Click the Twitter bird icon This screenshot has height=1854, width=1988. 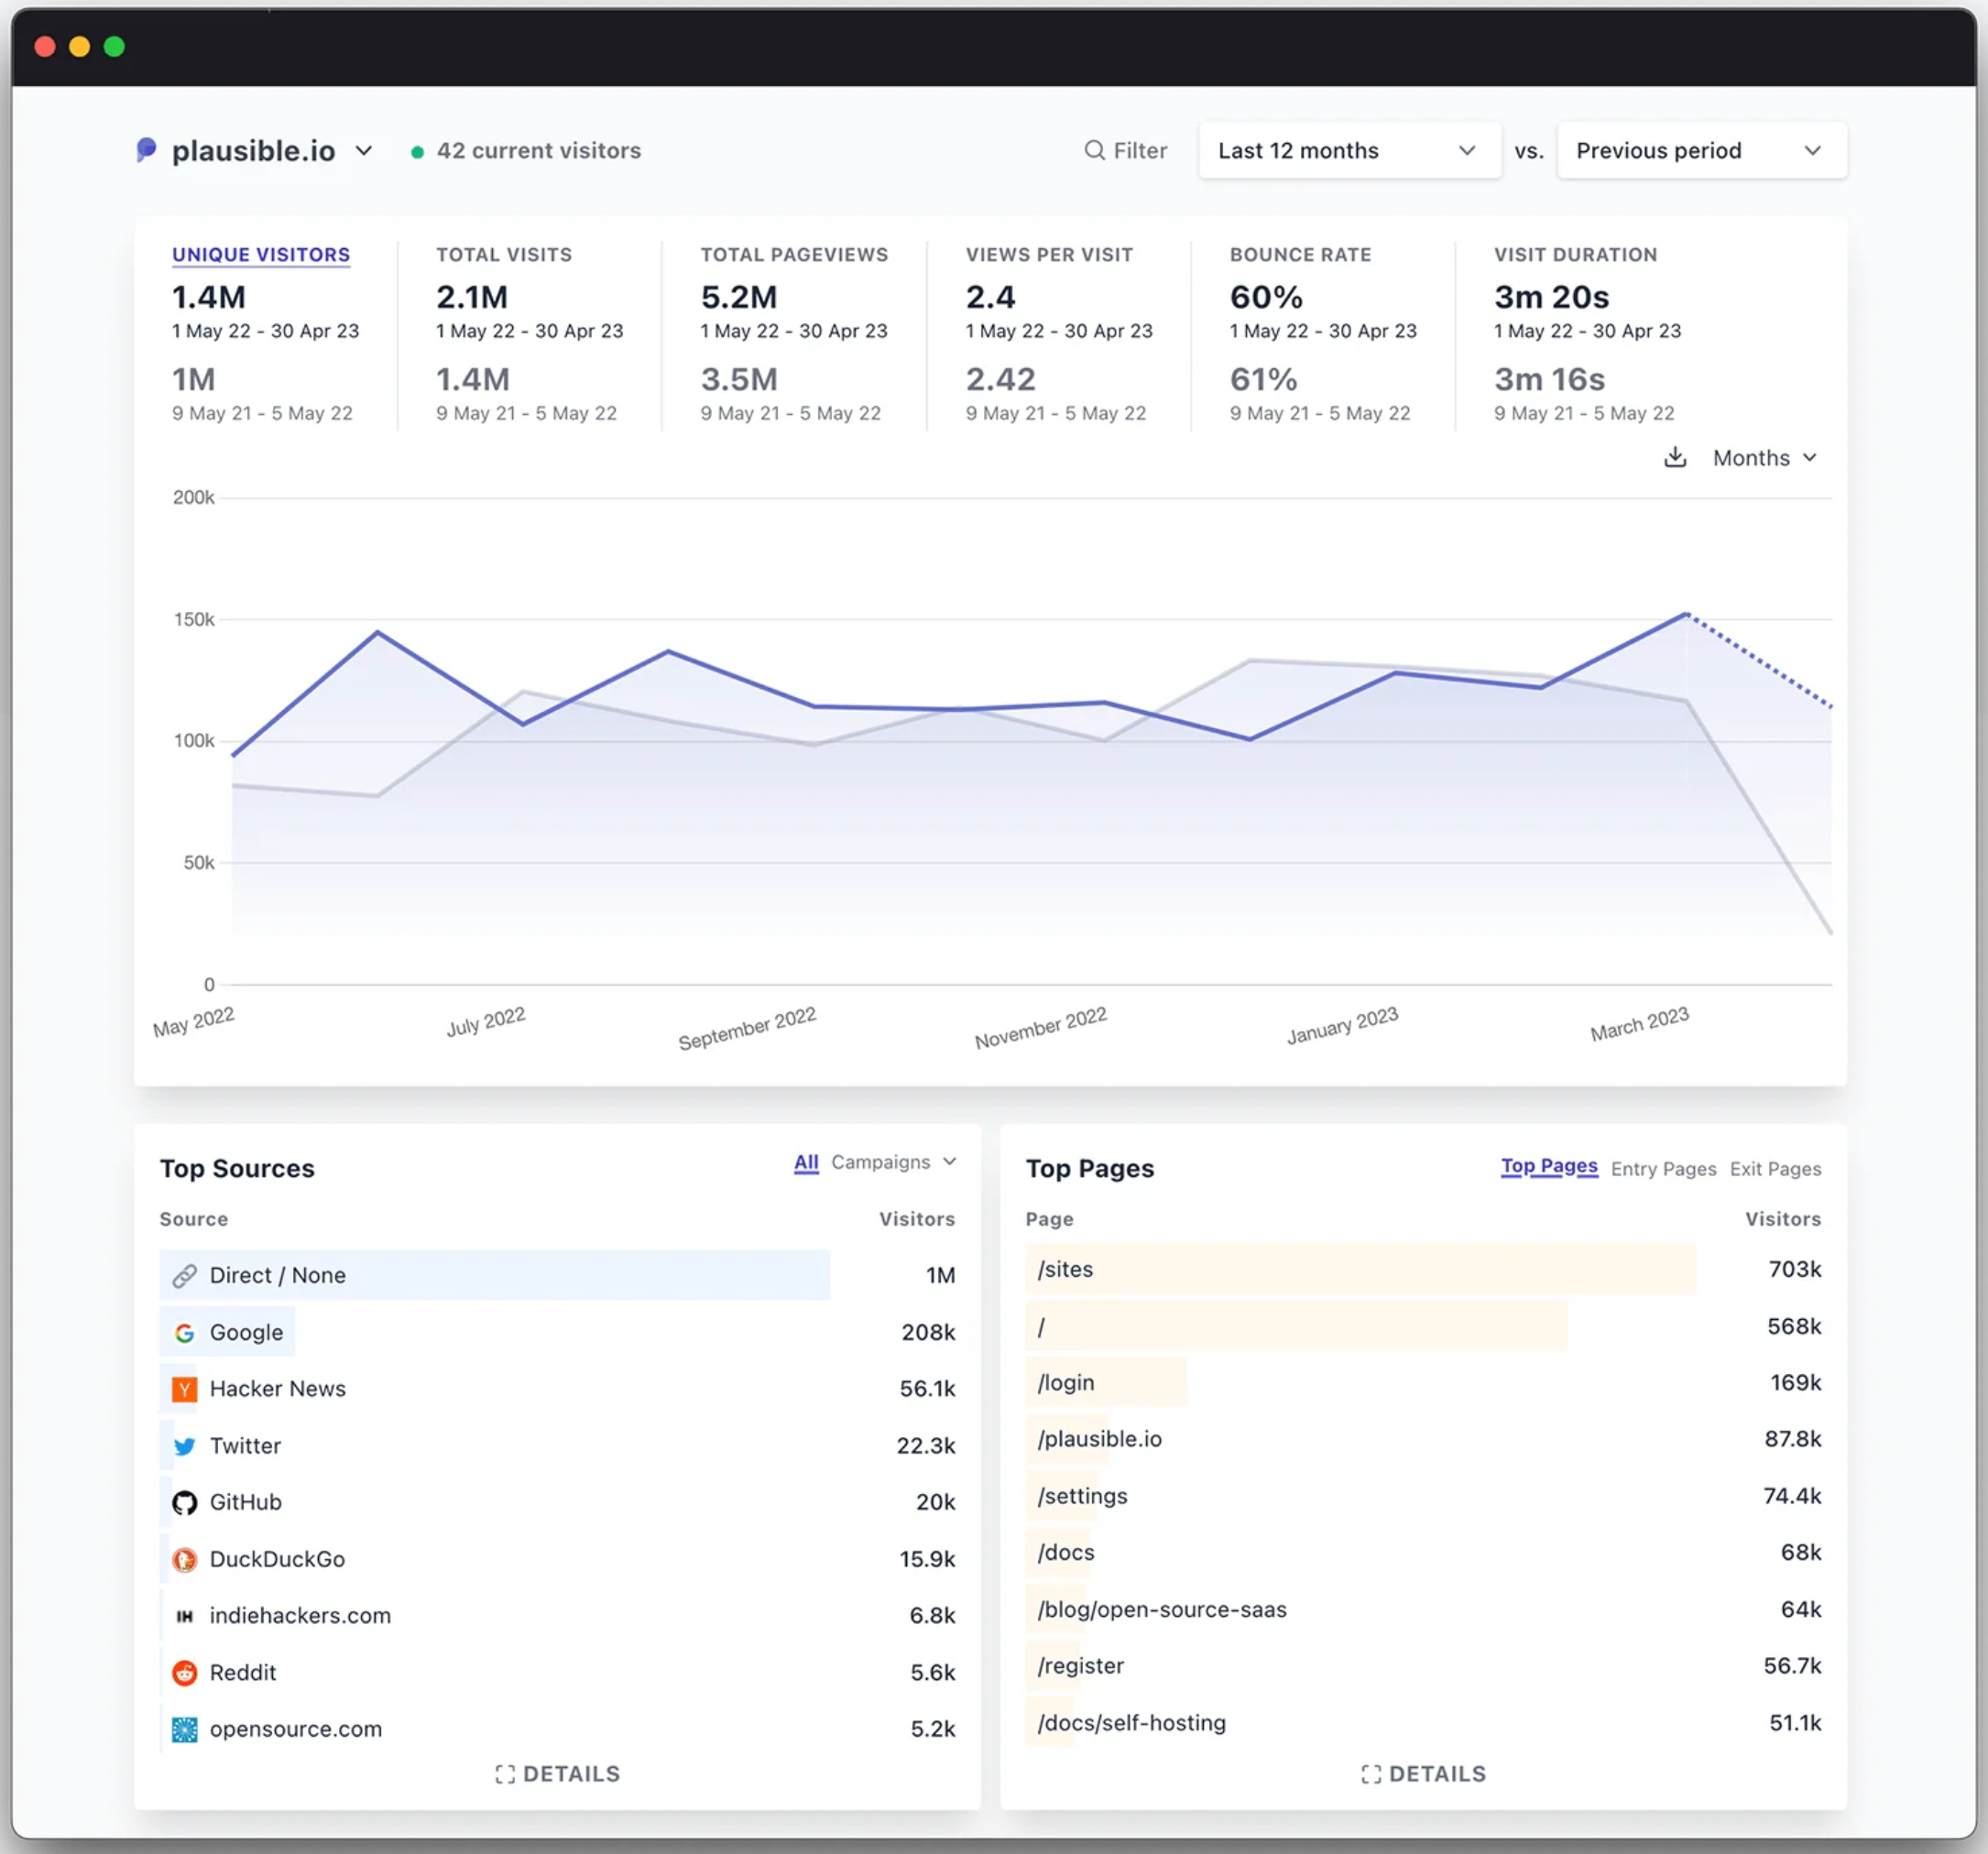(x=184, y=1446)
